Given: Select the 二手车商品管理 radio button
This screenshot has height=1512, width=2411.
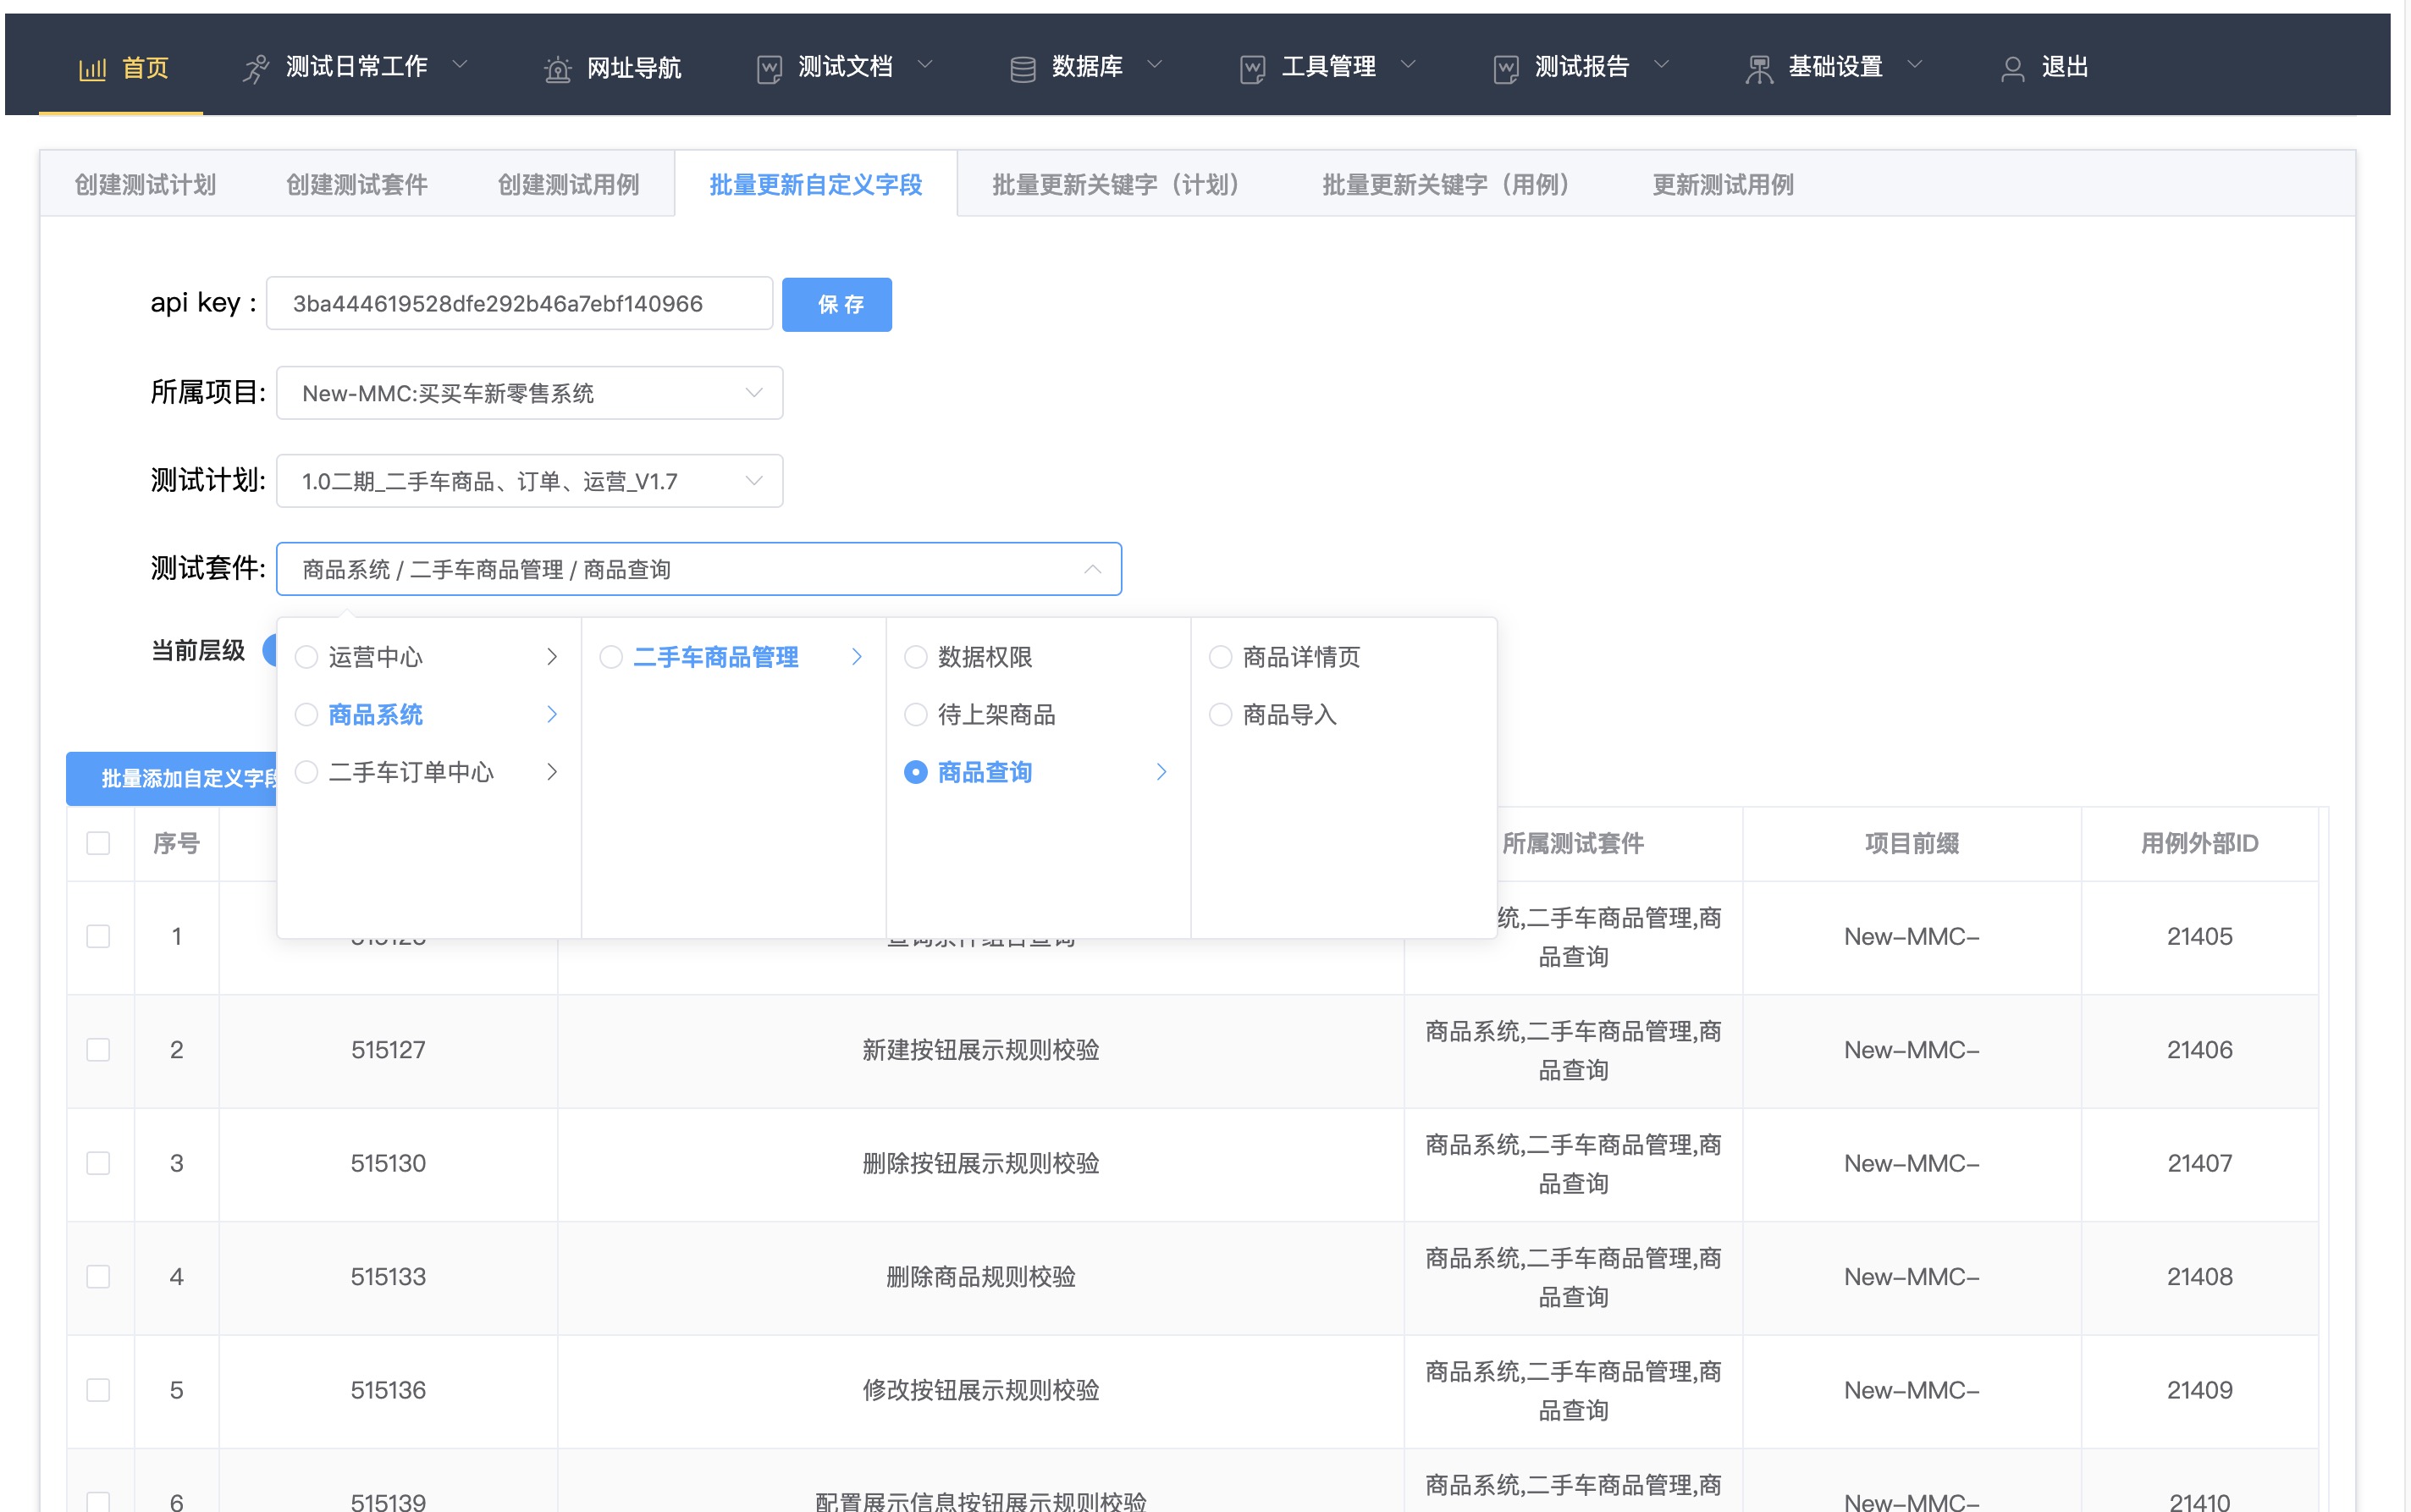Looking at the screenshot, I should coord(611,657).
